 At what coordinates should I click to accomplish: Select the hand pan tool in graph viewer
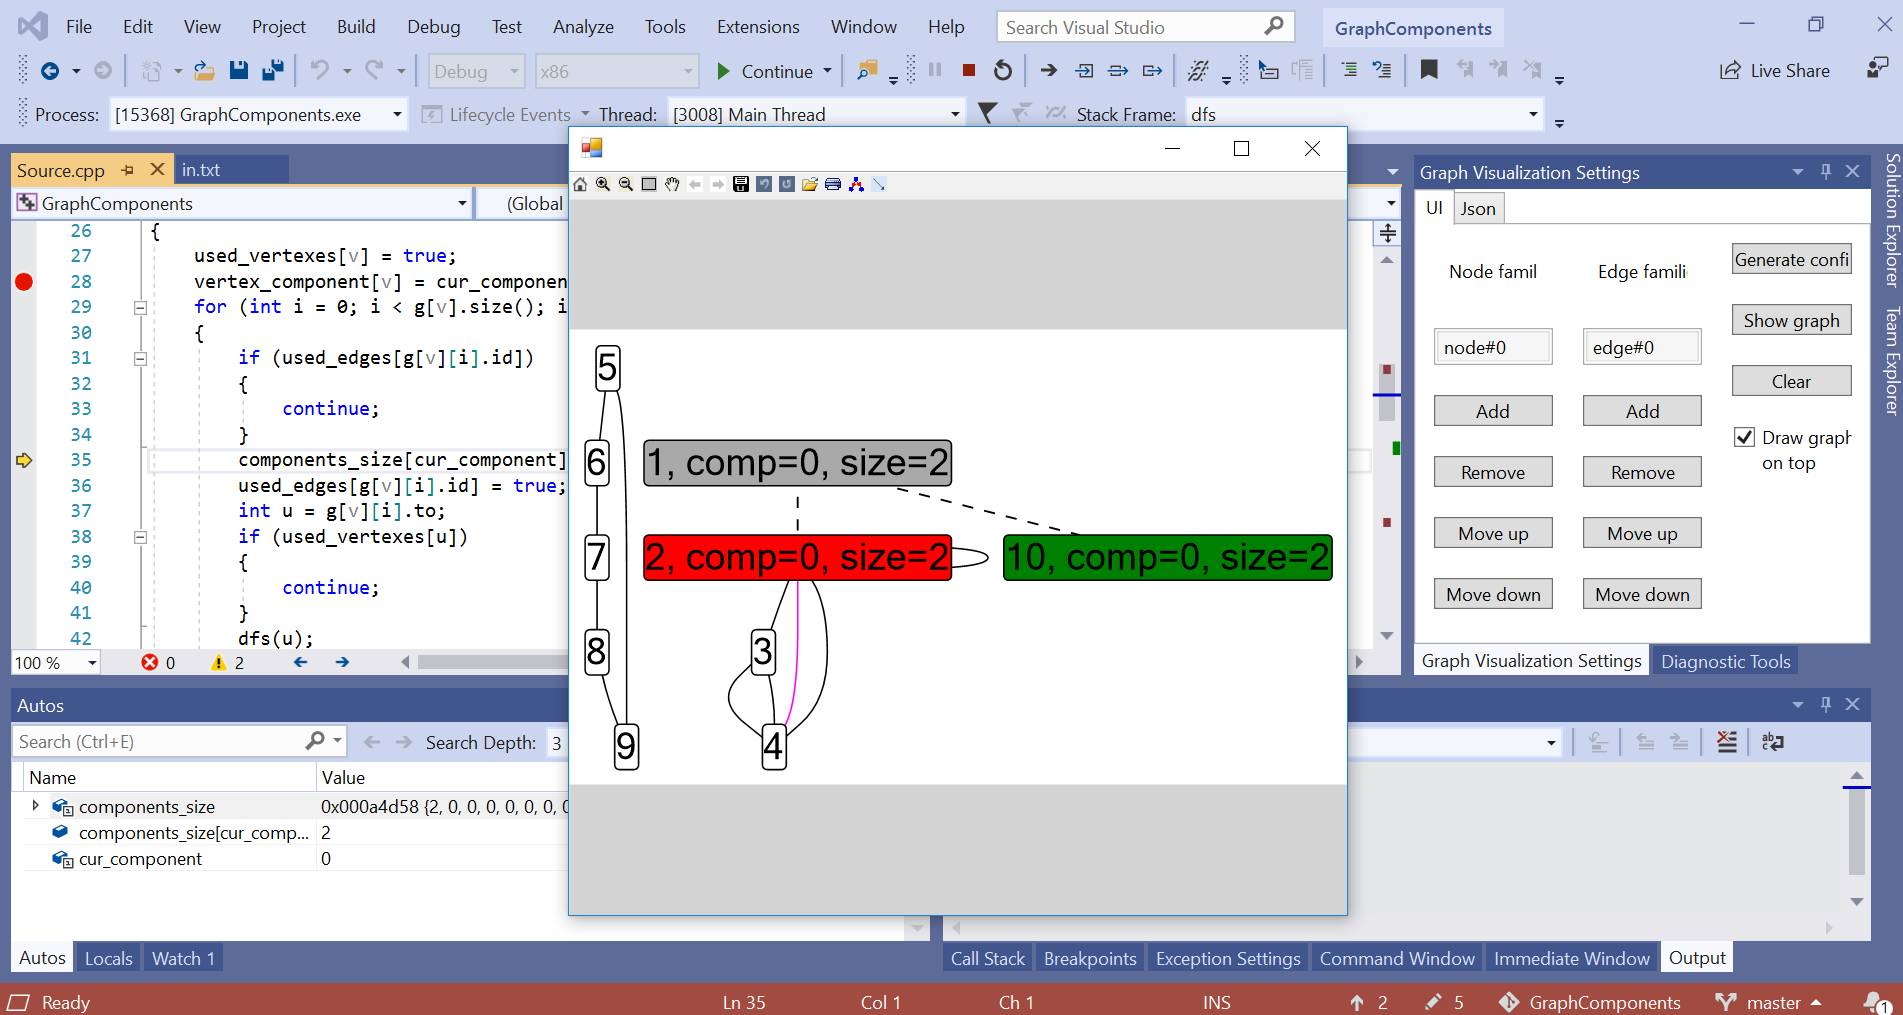(x=672, y=184)
